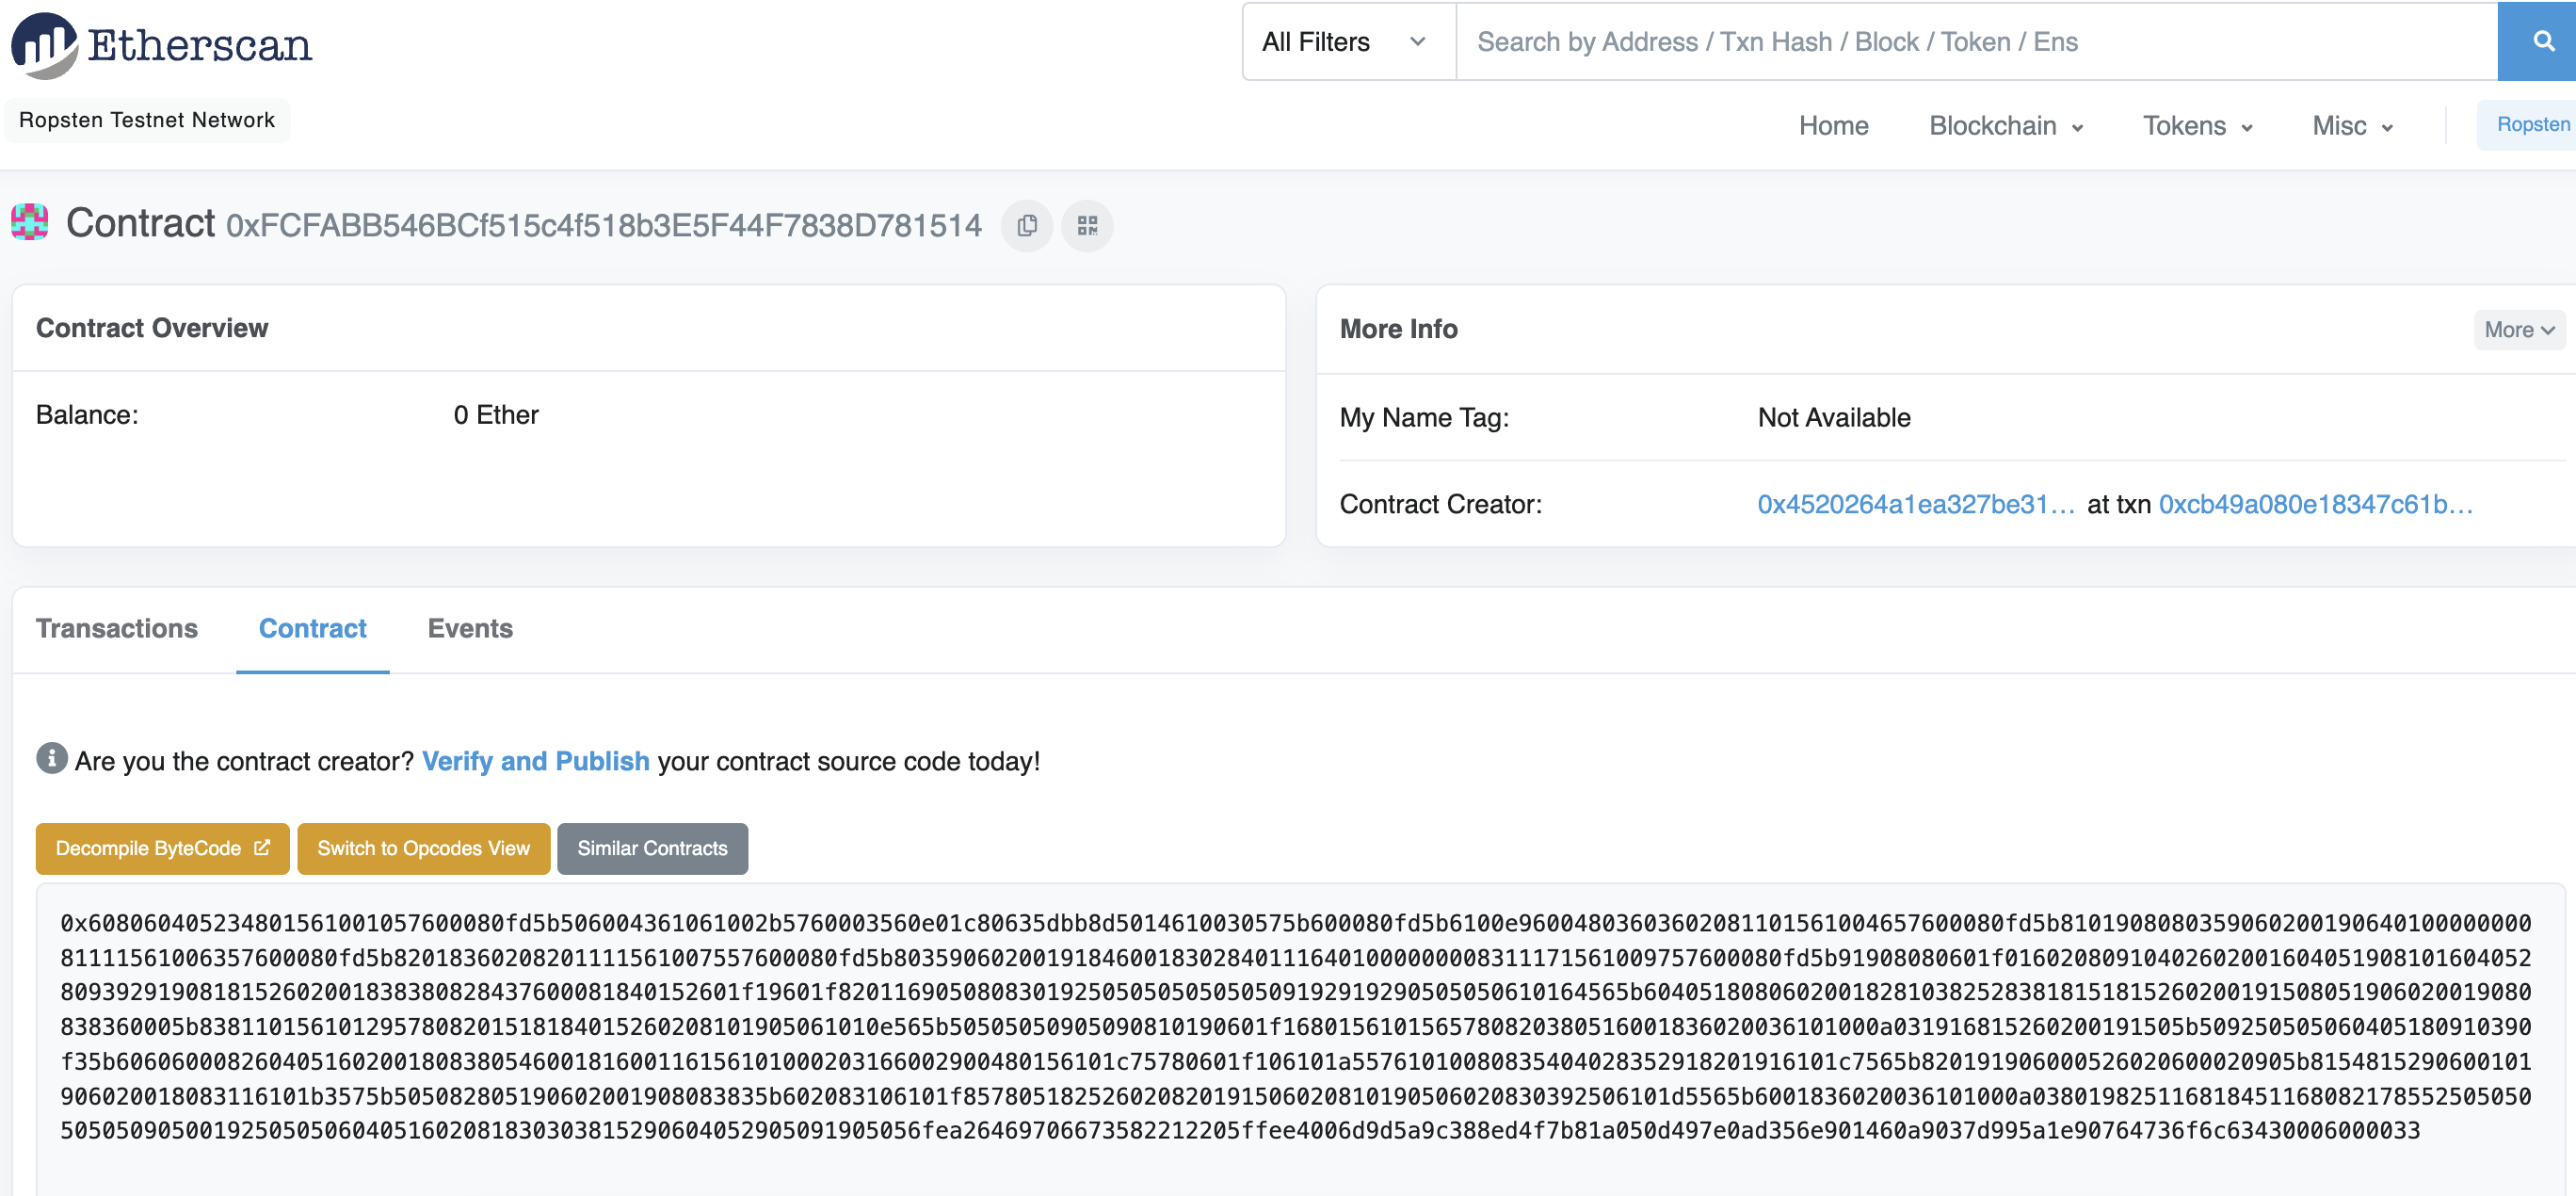The width and height of the screenshot is (2576, 1196).
Task: Click the contract identicon image
Action: coord(30,222)
